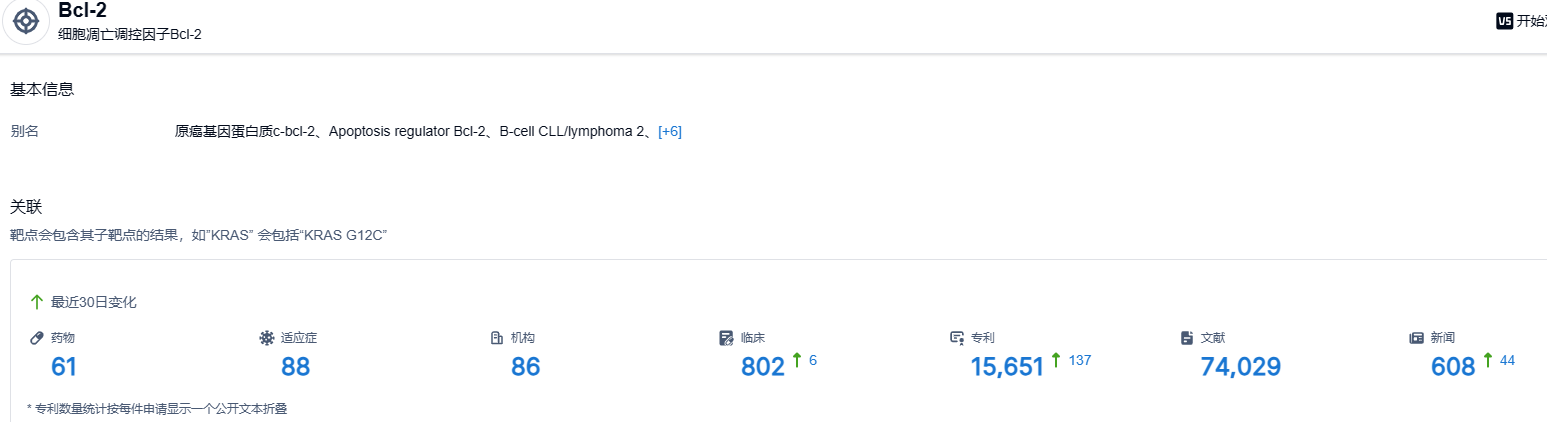1547x422 pixels.
Task: Click the VS compare button
Action: click(1504, 21)
